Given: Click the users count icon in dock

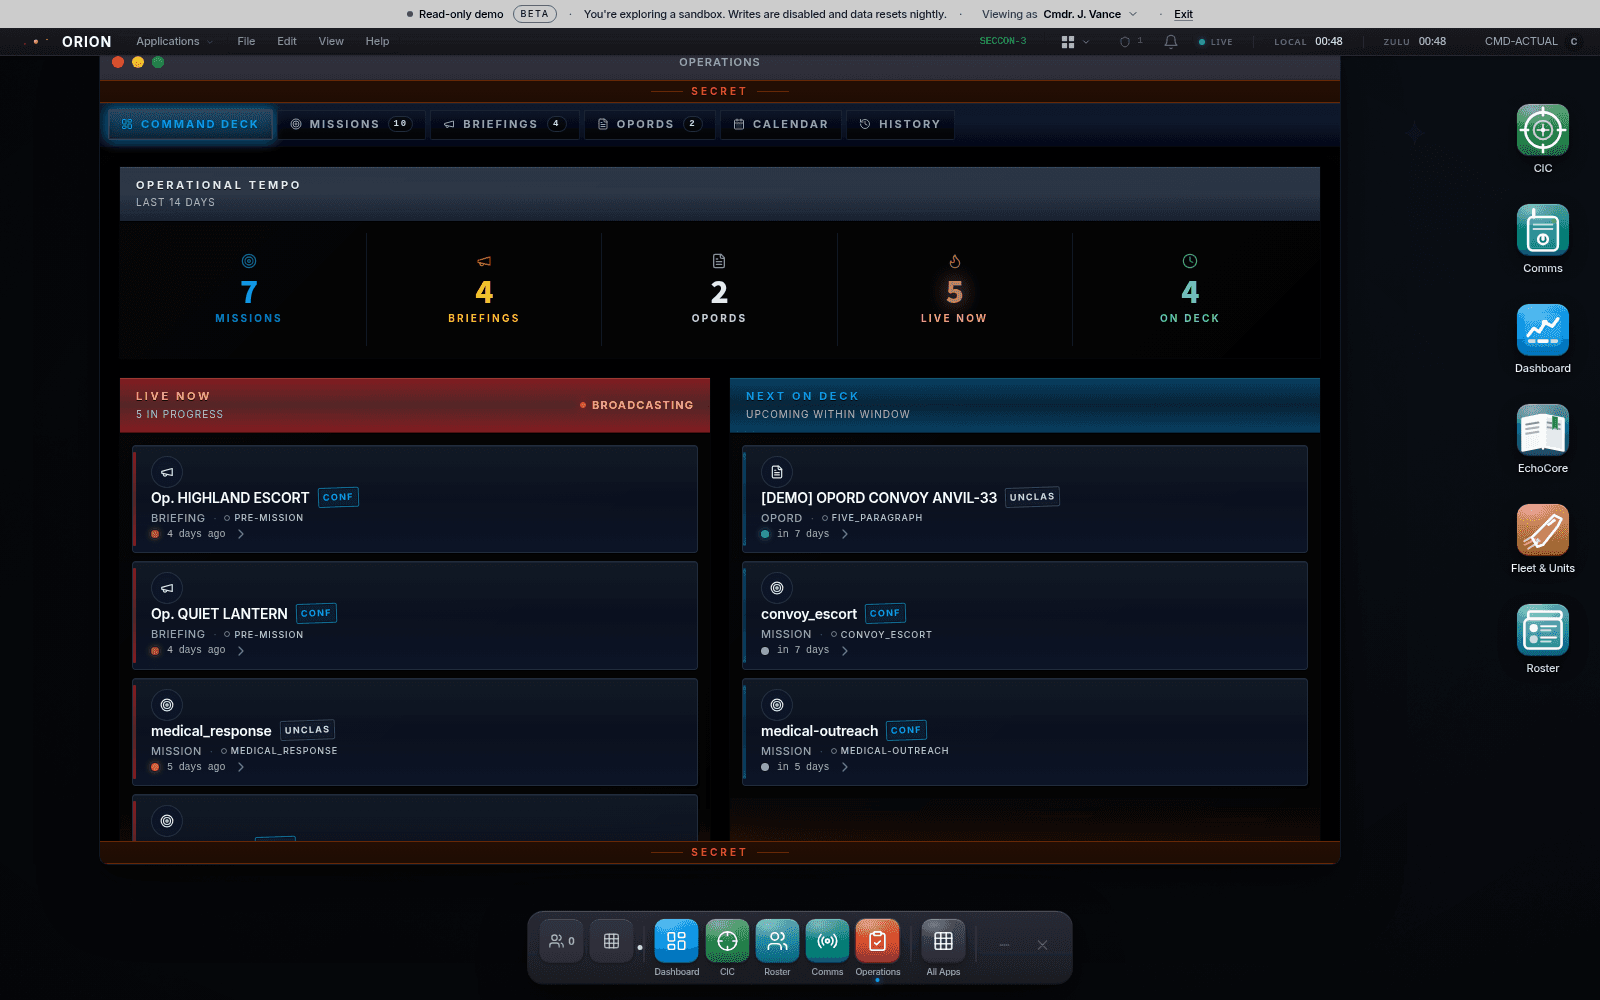Looking at the screenshot, I should 562,941.
